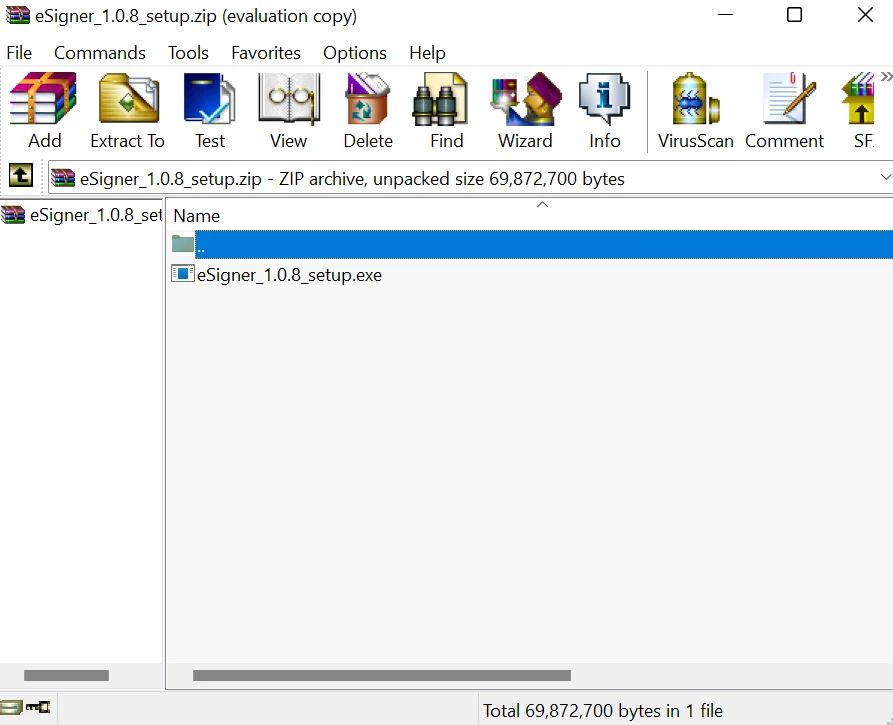Viewport: 893px width, 725px height.
Task: Open the Commands menu
Action: (x=100, y=53)
